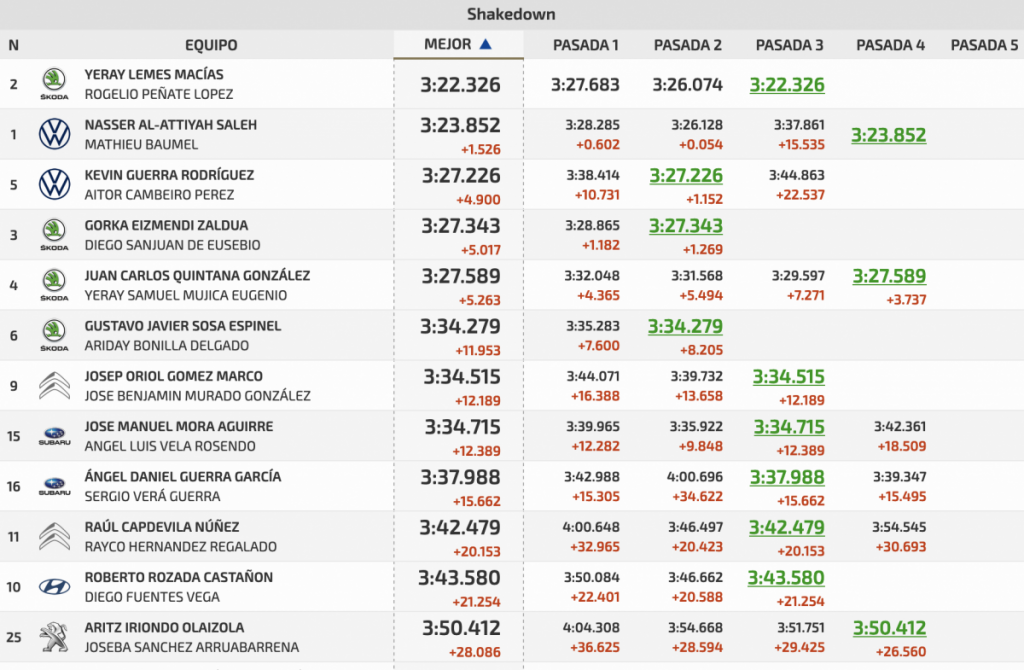Click the PASADA 4 column header
1024x670 pixels.
pos(891,45)
